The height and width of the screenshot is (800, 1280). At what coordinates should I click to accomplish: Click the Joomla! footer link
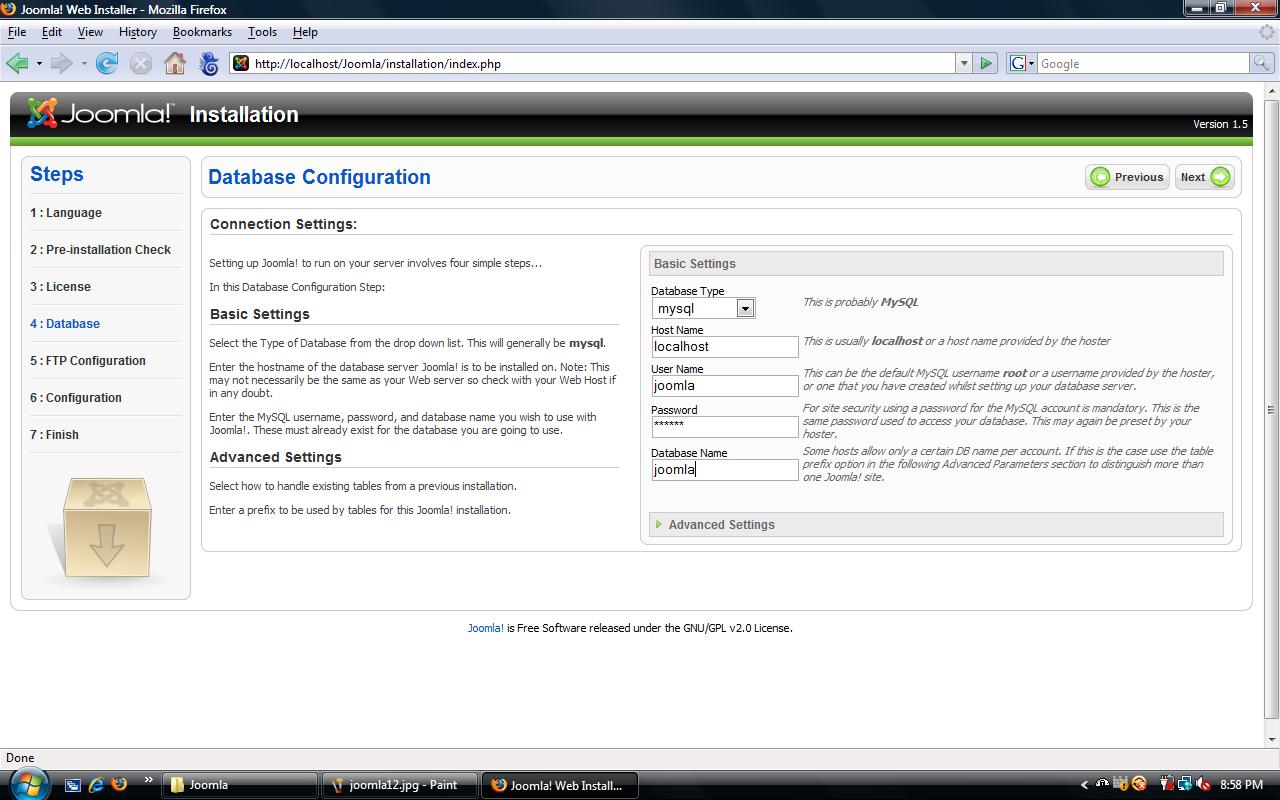[485, 628]
